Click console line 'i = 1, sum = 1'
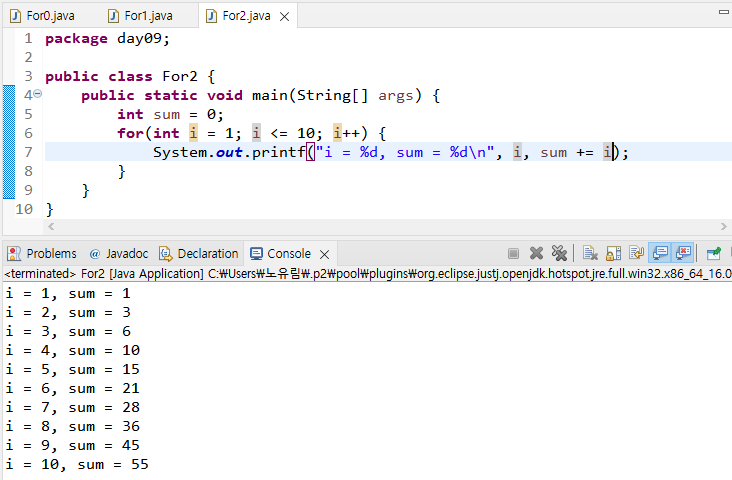Image resolution: width=732 pixels, height=480 pixels. click(x=68, y=294)
